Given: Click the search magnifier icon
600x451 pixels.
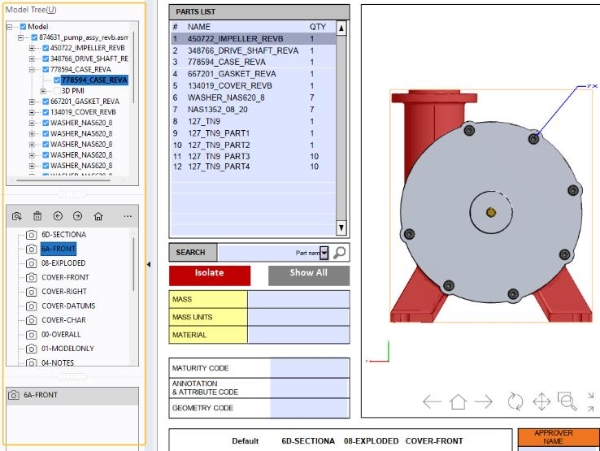Looking at the screenshot, I should (340, 253).
